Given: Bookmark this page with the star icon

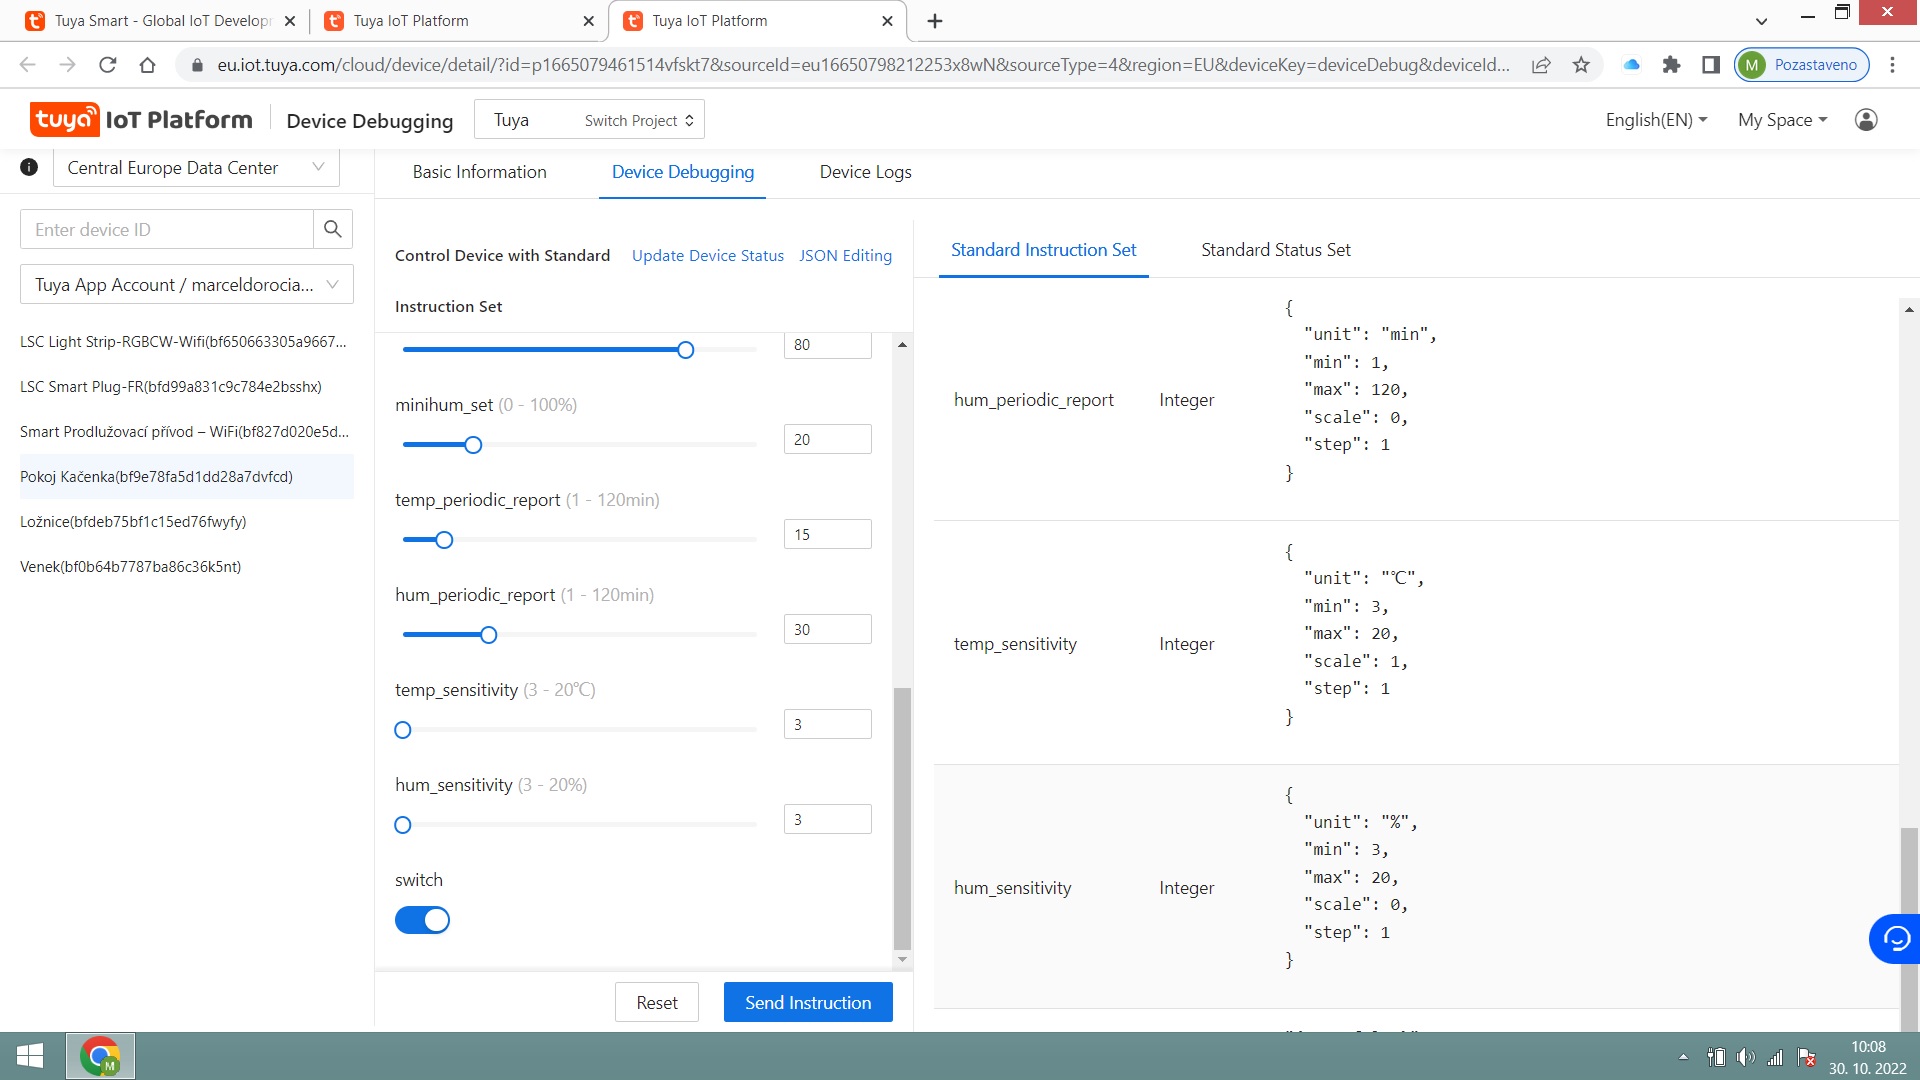Looking at the screenshot, I should pos(1581,65).
